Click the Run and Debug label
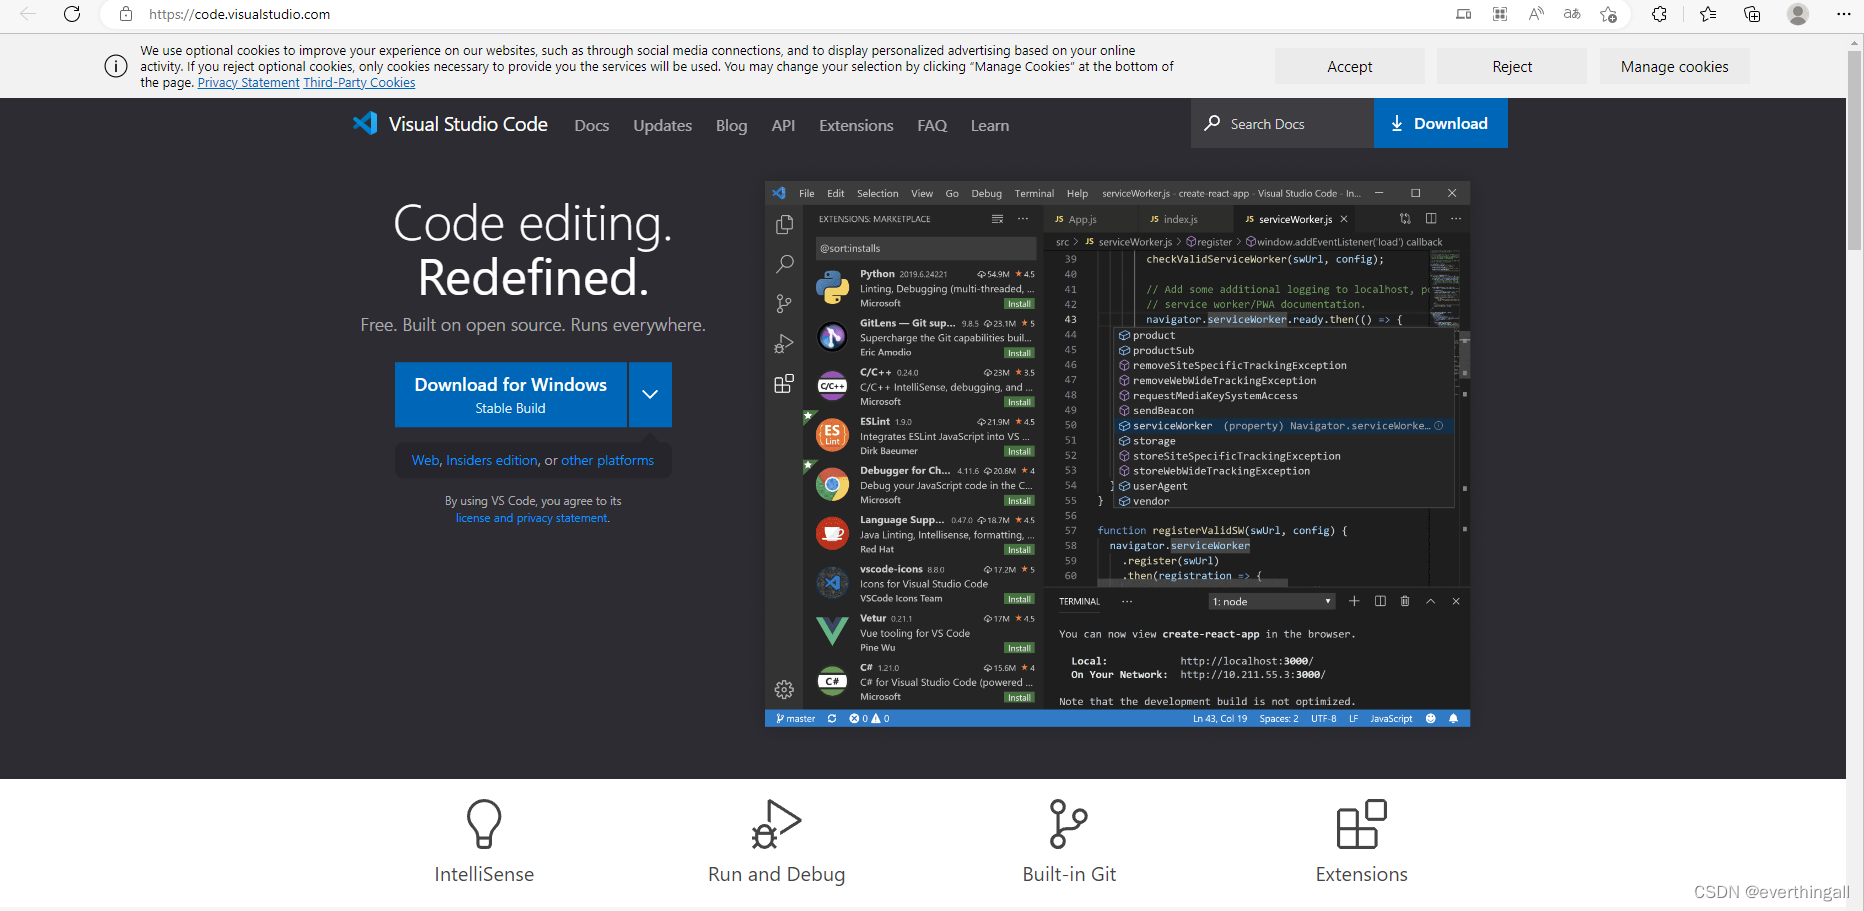Image resolution: width=1864 pixels, height=911 pixels. pos(776,874)
